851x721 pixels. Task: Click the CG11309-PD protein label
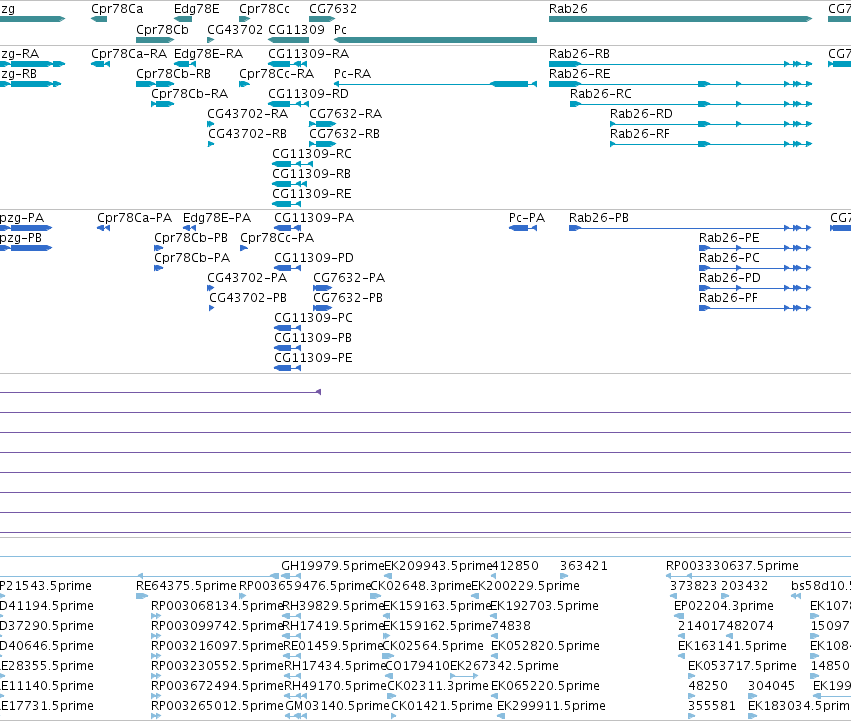pos(314,258)
